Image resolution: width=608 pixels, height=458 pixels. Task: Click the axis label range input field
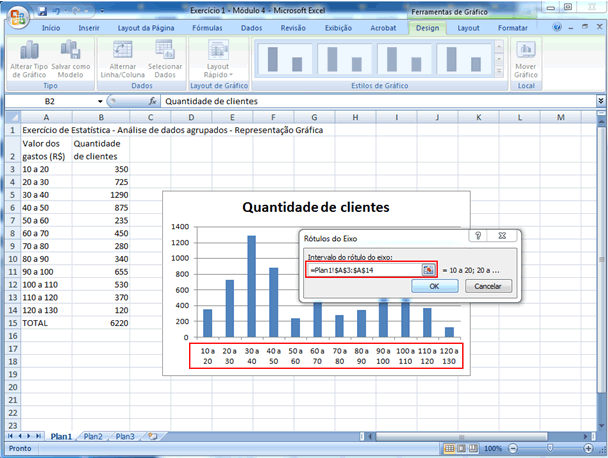363,270
